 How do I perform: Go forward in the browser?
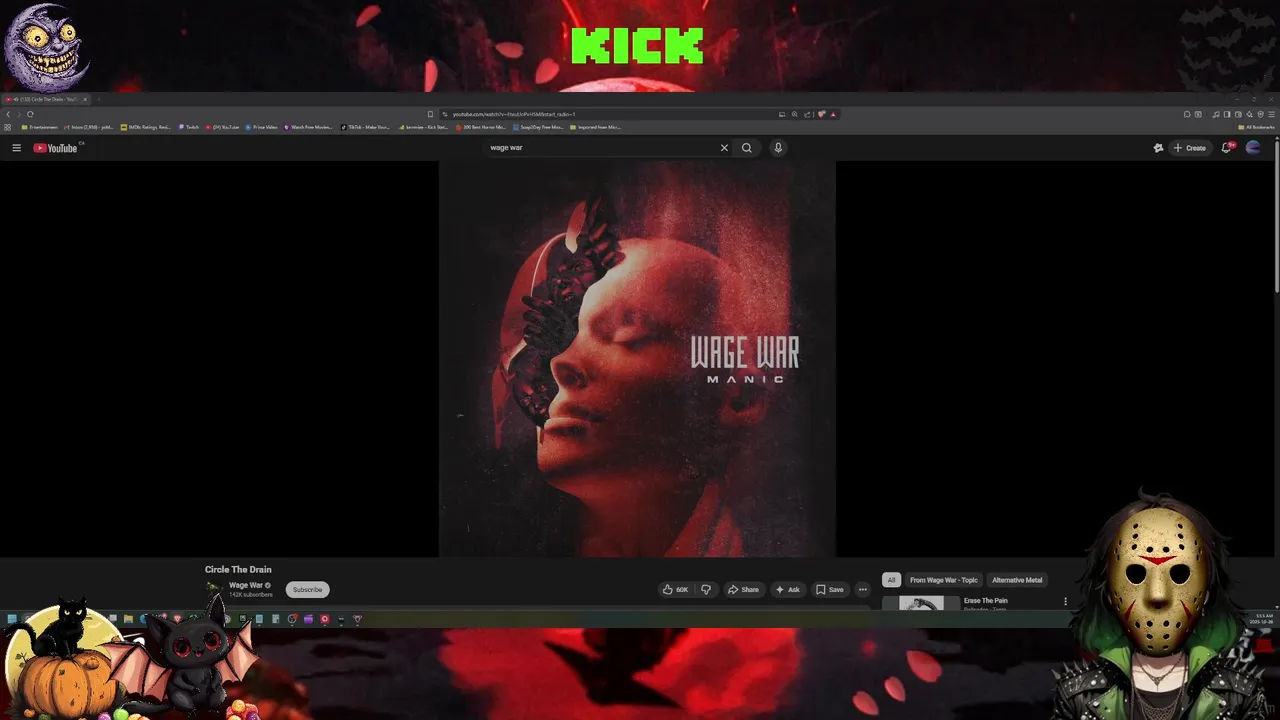[18, 114]
